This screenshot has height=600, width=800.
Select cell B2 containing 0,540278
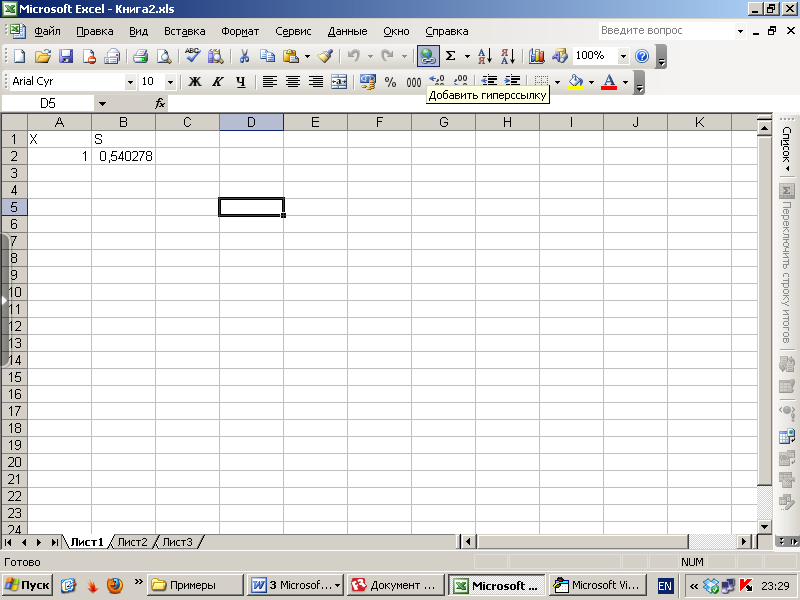tap(123, 156)
